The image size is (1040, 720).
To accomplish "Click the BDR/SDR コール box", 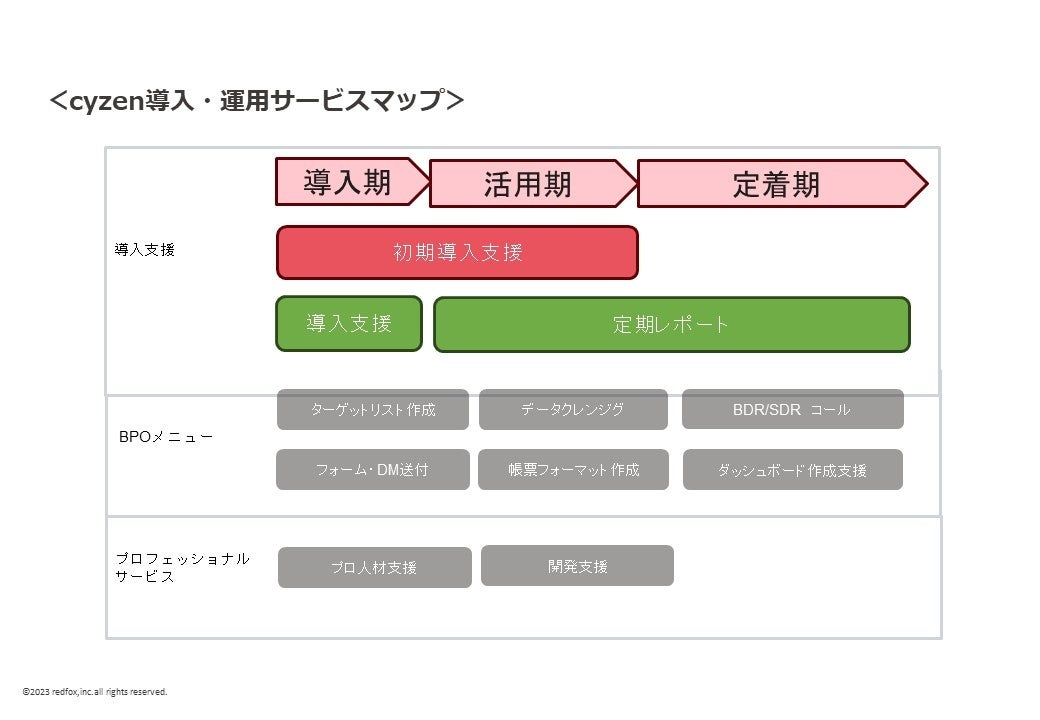I will [792, 409].
